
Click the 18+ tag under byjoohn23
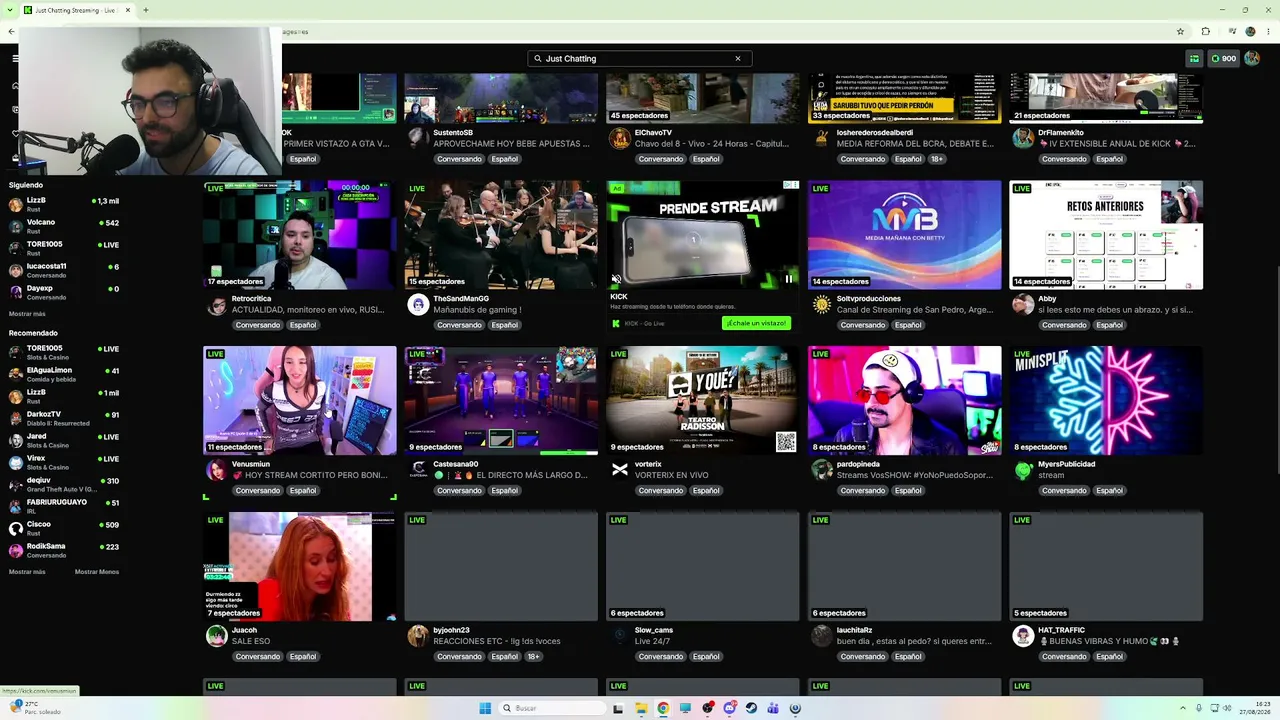click(x=533, y=657)
